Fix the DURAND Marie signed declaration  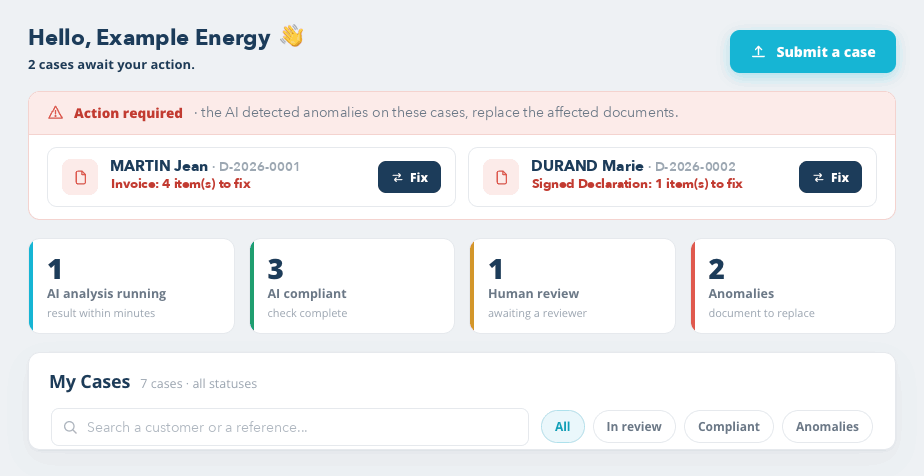[830, 177]
